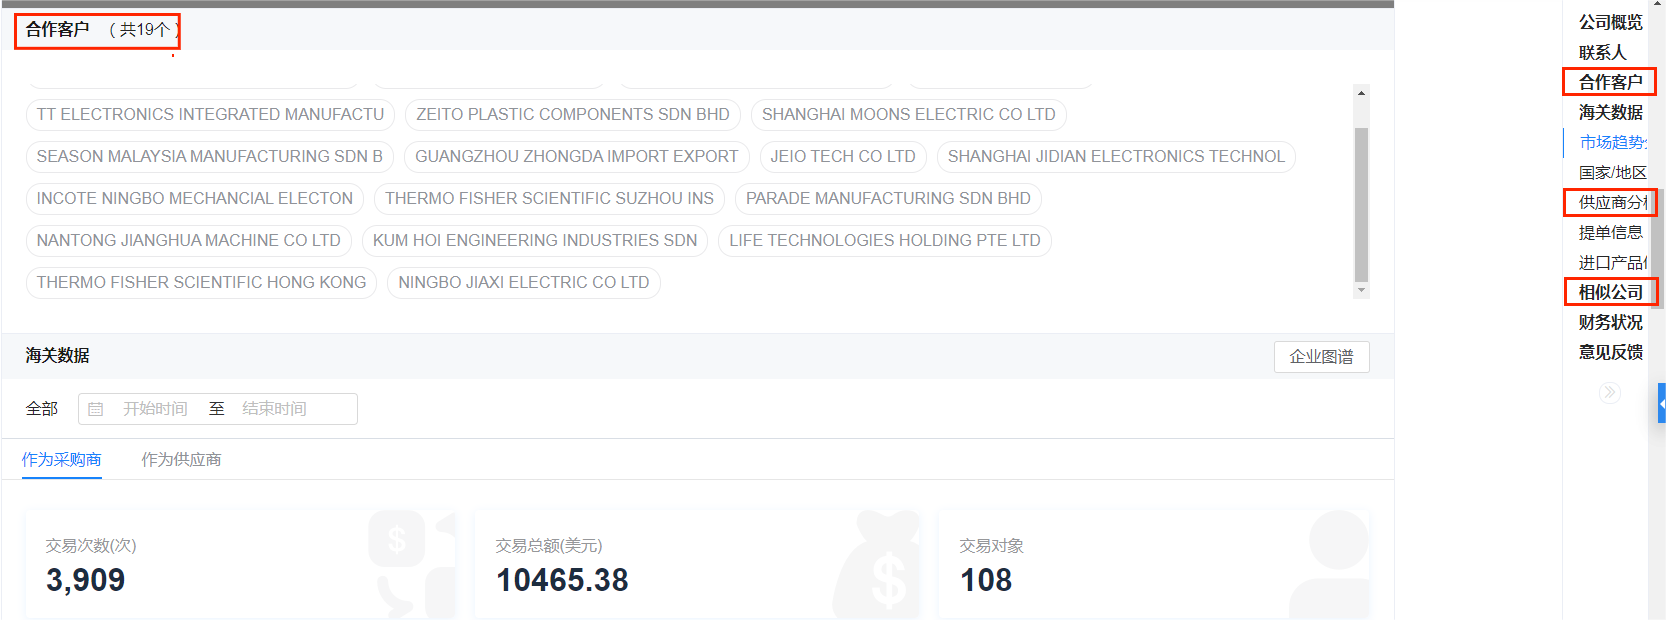Open 提单信息 sidebar sub-item
1666x620 pixels.
(1610, 232)
